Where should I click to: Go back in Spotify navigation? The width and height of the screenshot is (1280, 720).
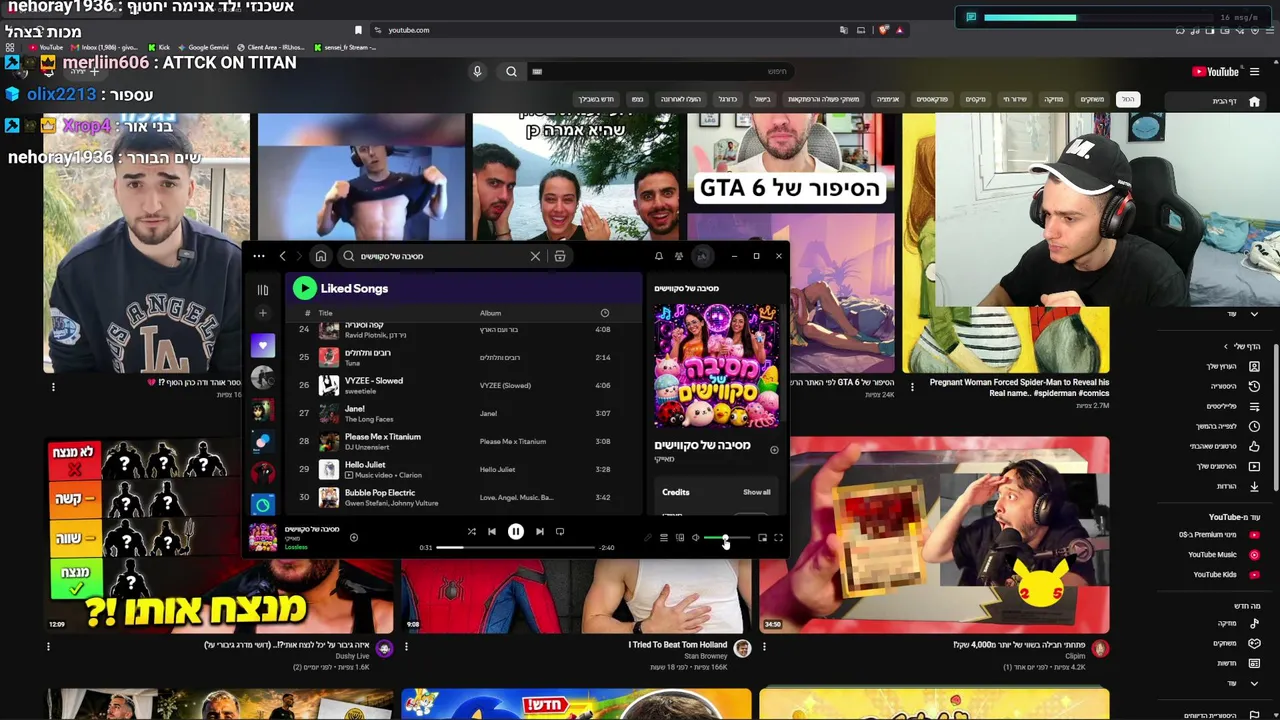tap(283, 256)
